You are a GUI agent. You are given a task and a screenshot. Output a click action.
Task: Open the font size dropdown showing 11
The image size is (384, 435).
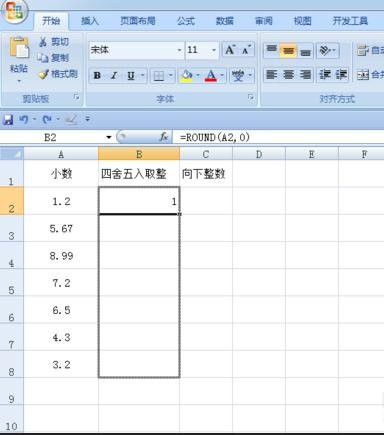(214, 50)
